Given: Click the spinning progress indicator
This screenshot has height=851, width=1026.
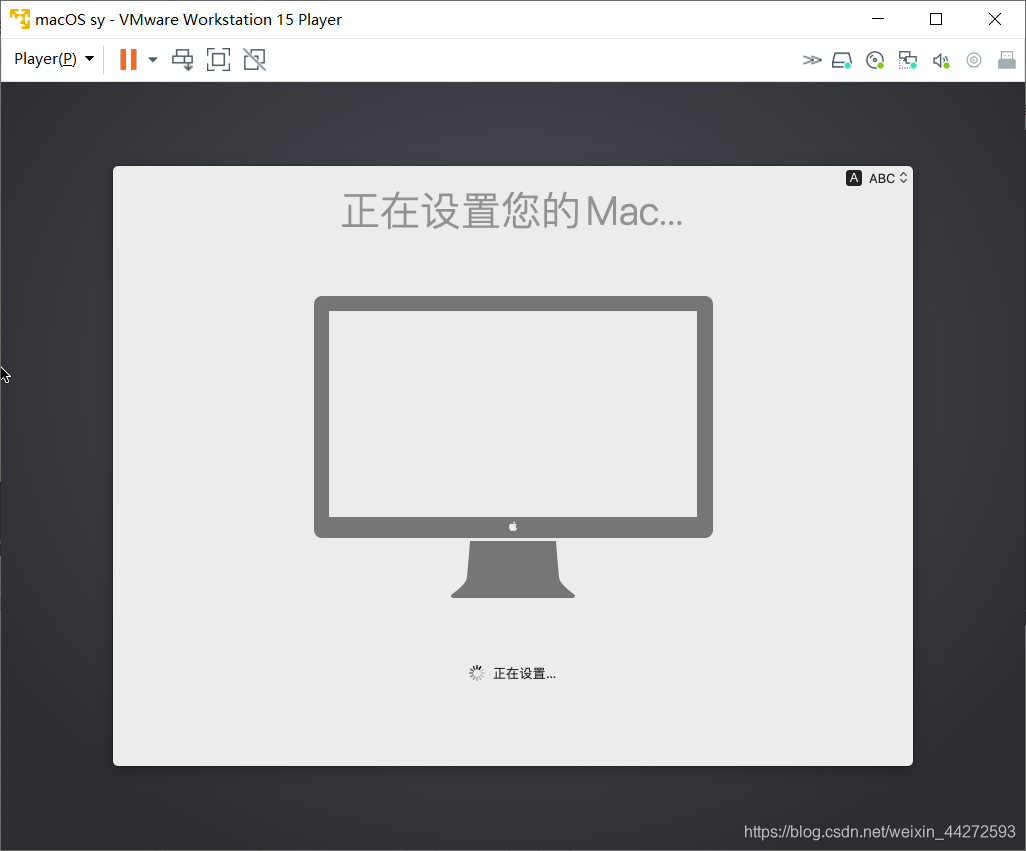Looking at the screenshot, I should [x=477, y=673].
